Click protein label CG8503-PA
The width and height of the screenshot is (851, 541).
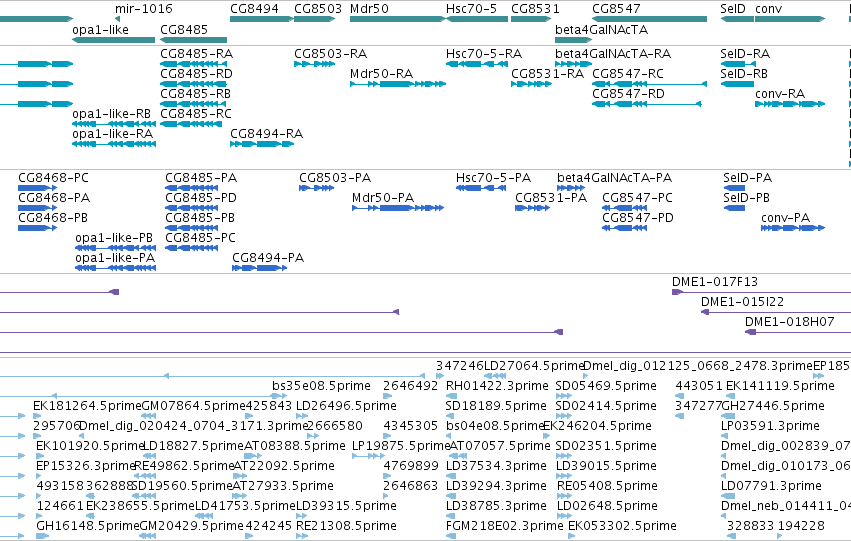tap(335, 178)
